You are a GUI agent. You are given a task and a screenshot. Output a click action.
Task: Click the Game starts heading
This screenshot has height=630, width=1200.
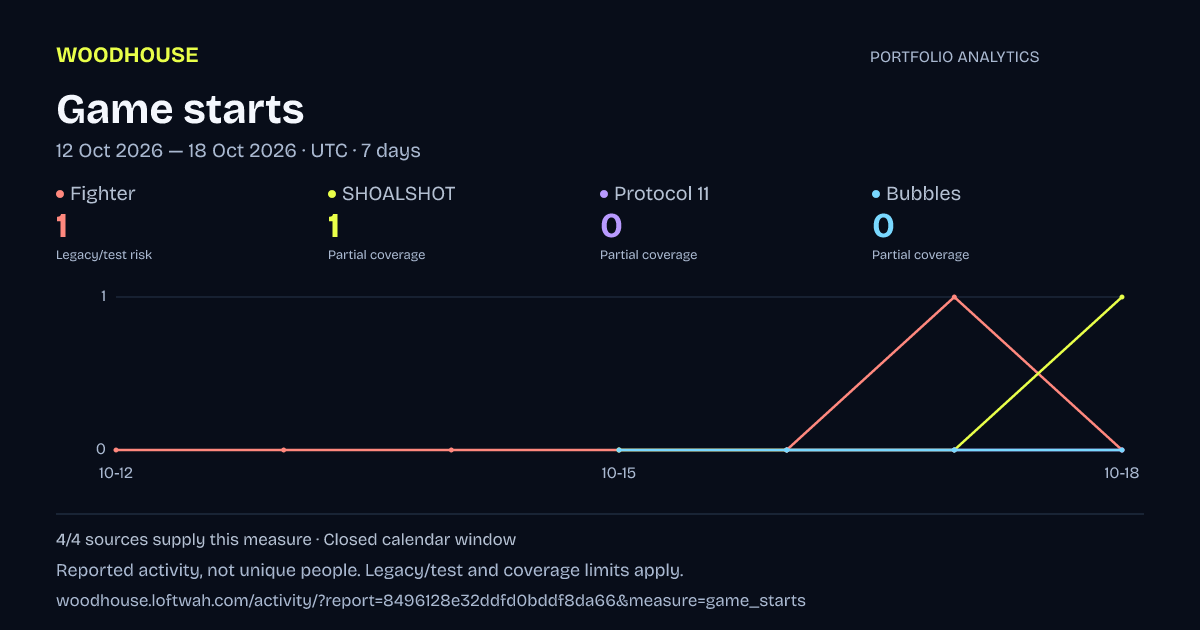tap(180, 109)
